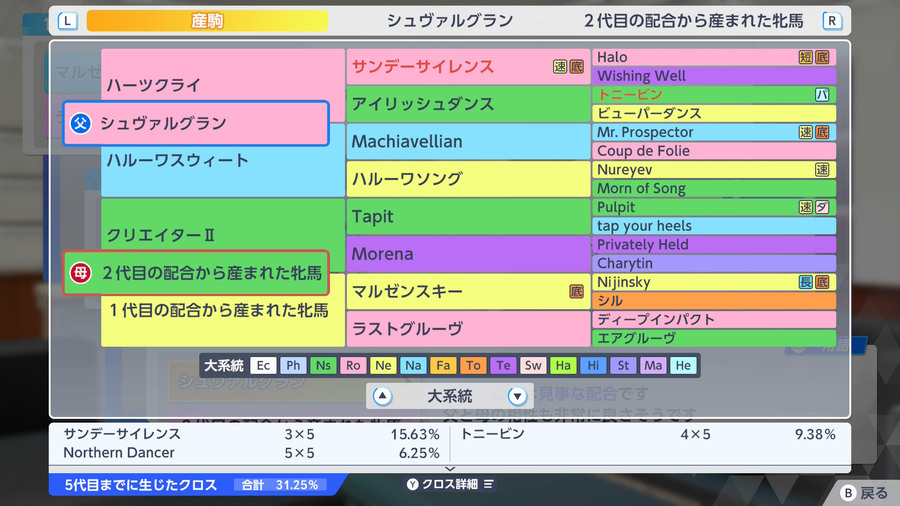
Task: Select the orange シル pedigree cell
Action: pyautogui.click(x=714, y=301)
